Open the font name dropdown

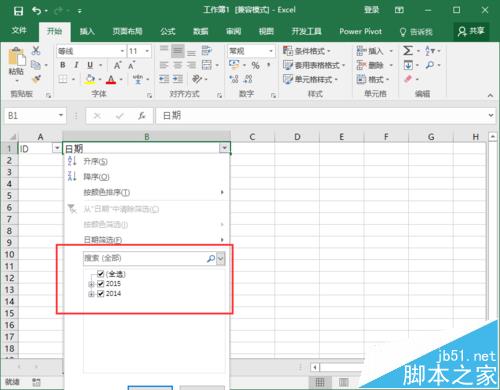pyautogui.click(x=122, y=51)
